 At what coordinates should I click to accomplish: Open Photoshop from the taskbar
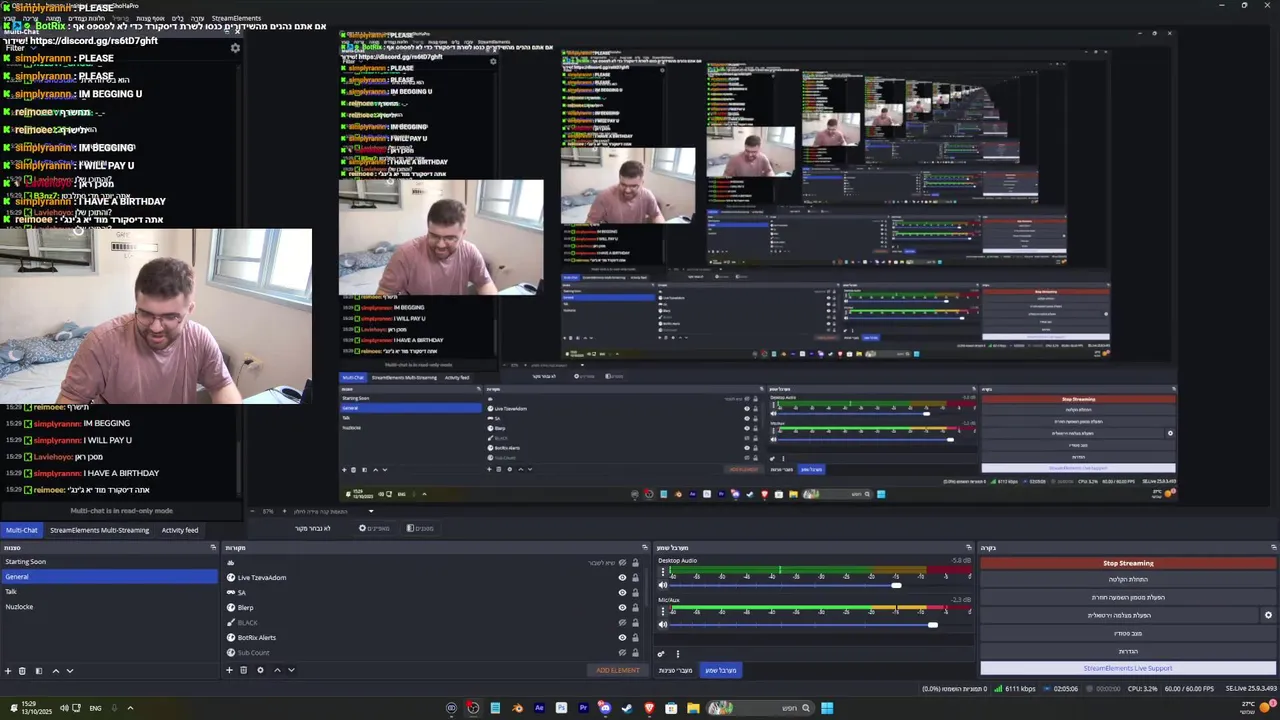561,708
